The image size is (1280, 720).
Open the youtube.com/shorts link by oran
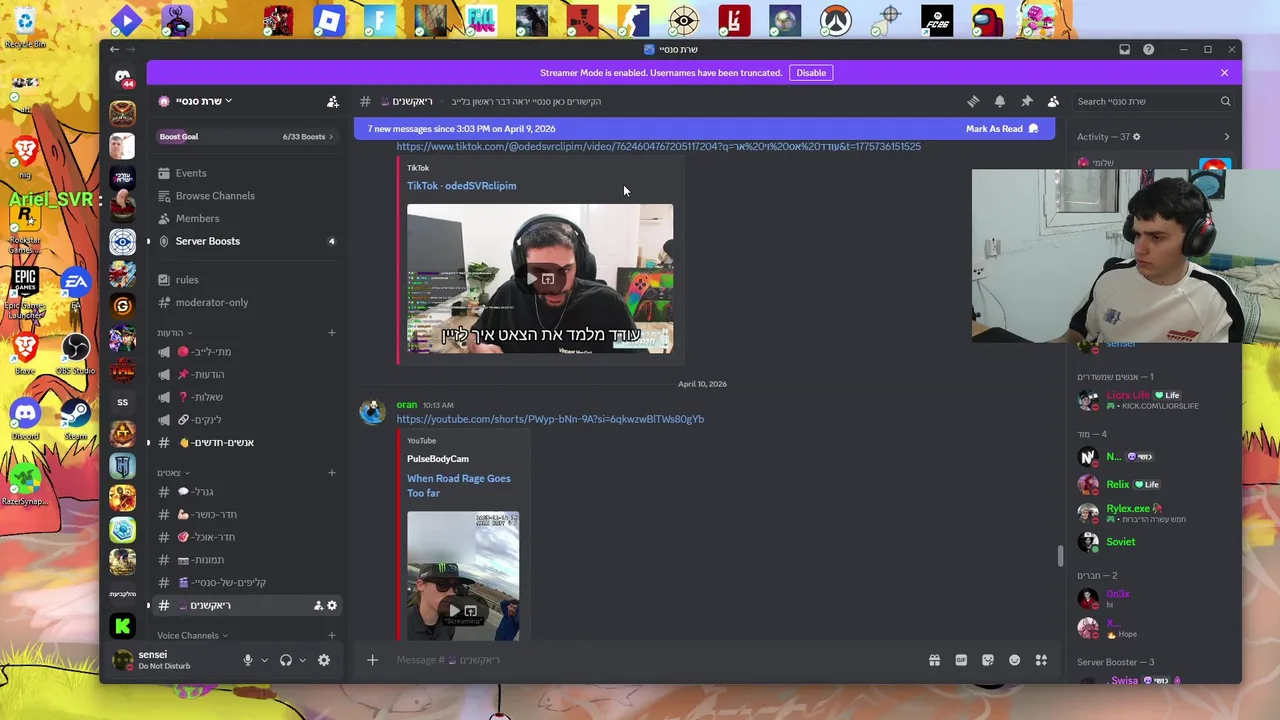550,419
